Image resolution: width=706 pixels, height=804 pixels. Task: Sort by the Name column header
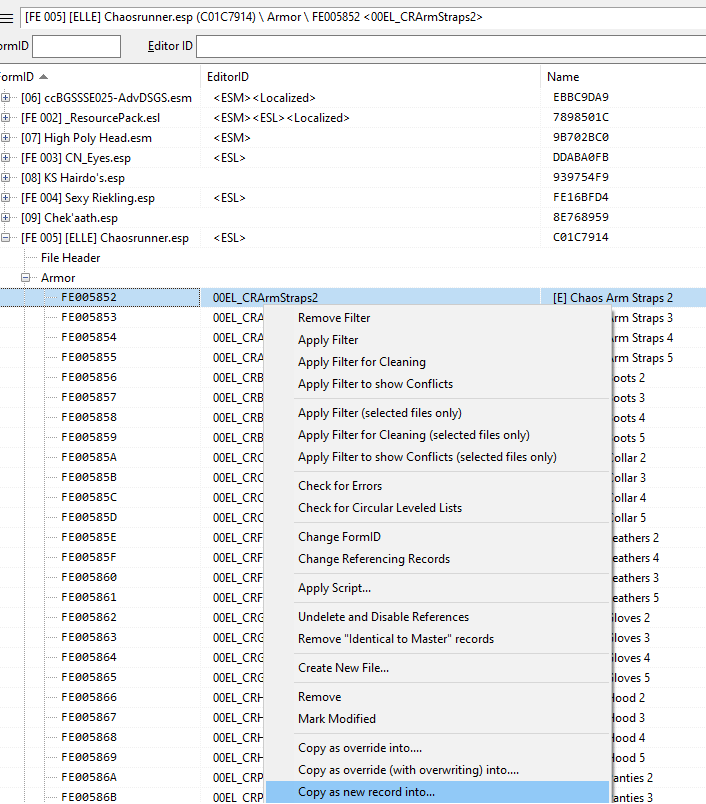coord(563,77)
